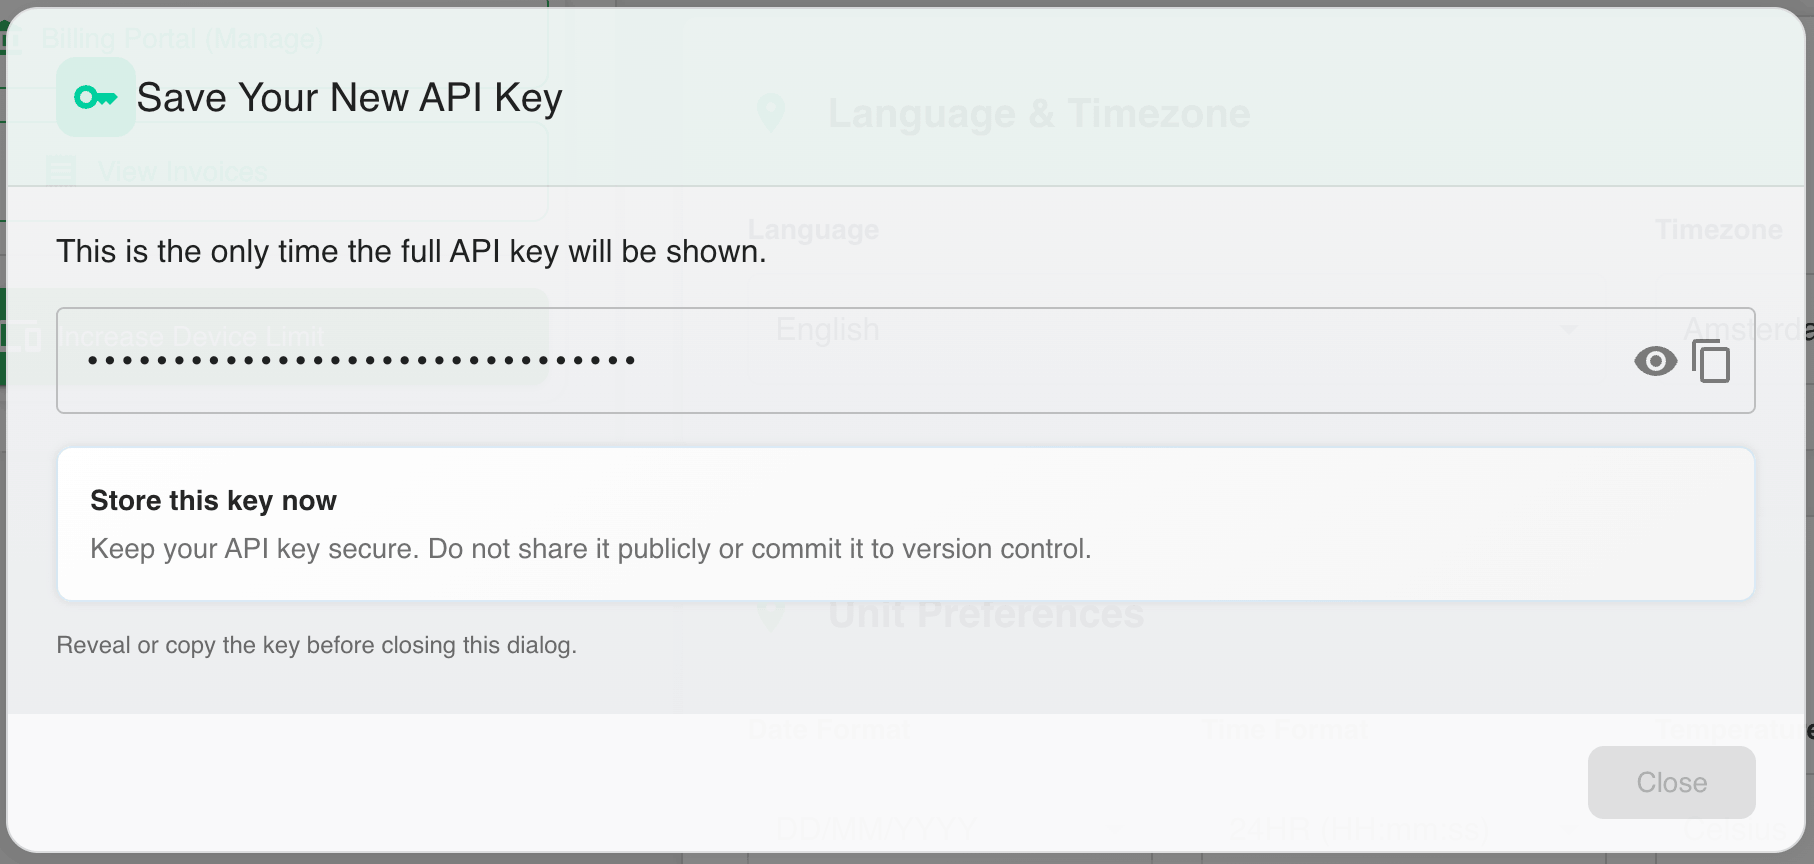The width and height of the screenshot is (1814, 864).
Task: Close the Save Your New API Key dialog
Action: (1670, 782)
